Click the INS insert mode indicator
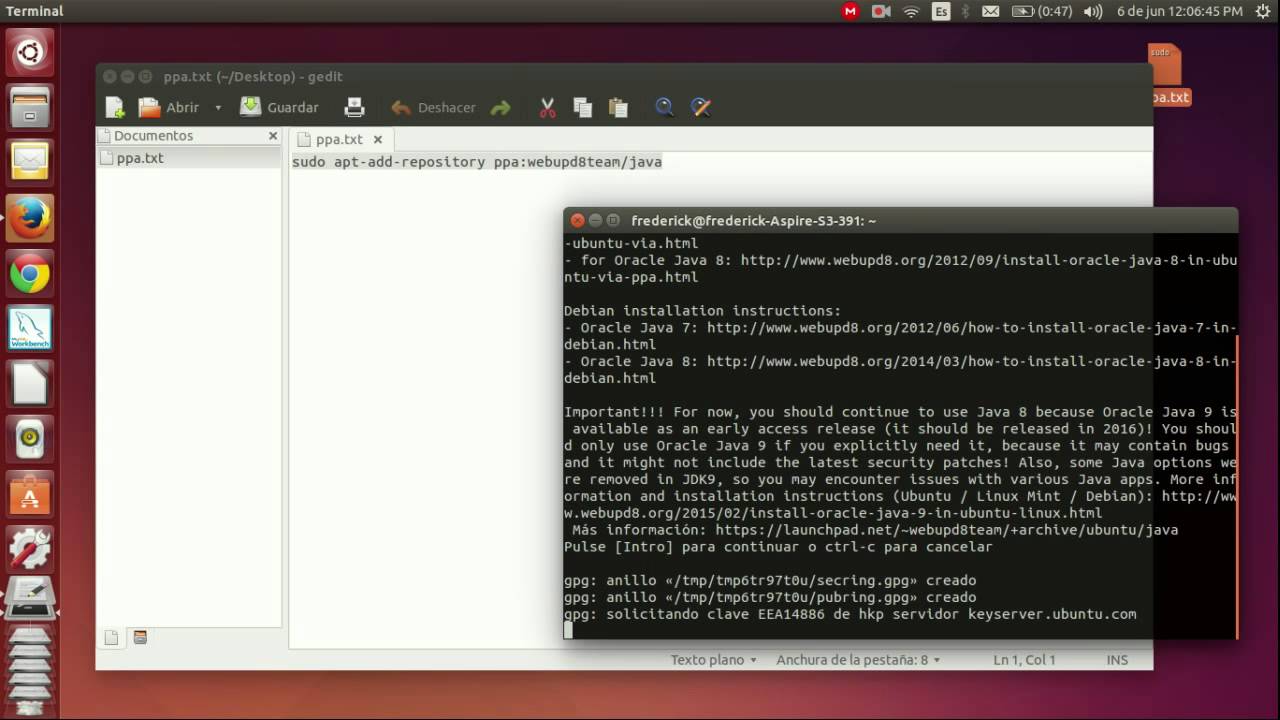The image size is (1280, 720). click(x=1117, y=659)
